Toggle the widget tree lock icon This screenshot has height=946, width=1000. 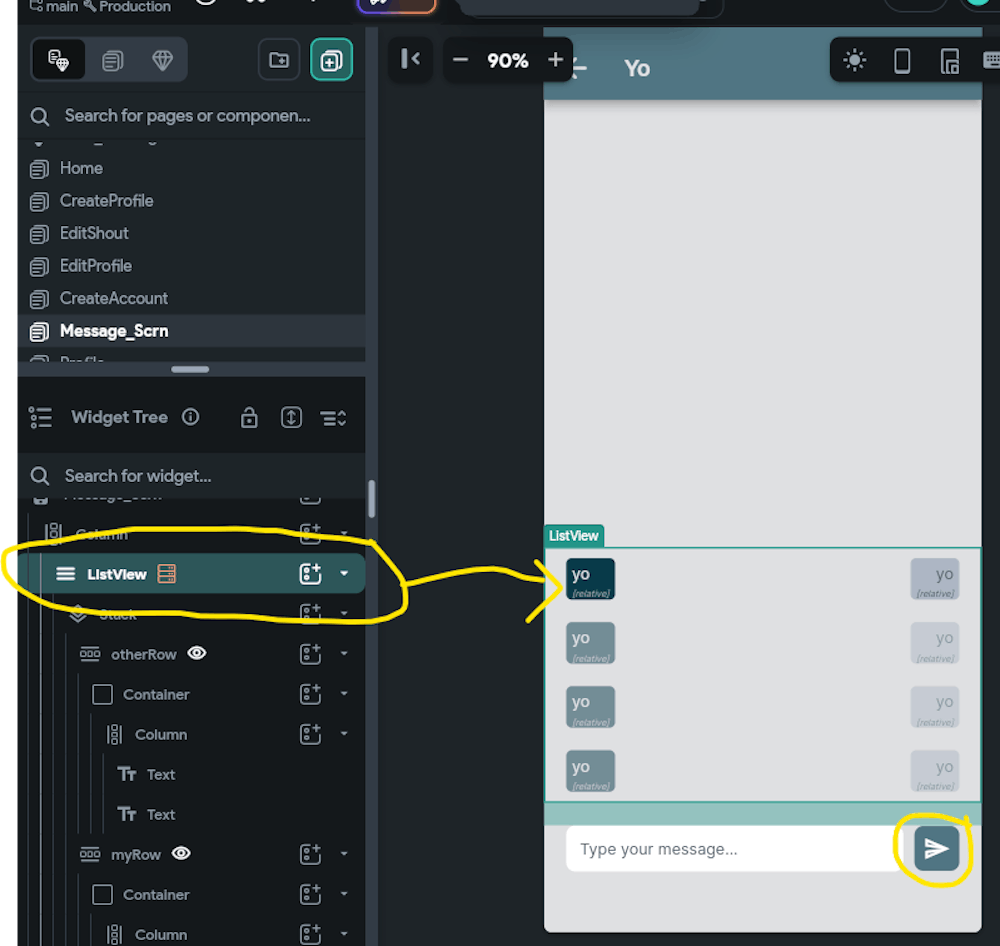click(249, 418)
